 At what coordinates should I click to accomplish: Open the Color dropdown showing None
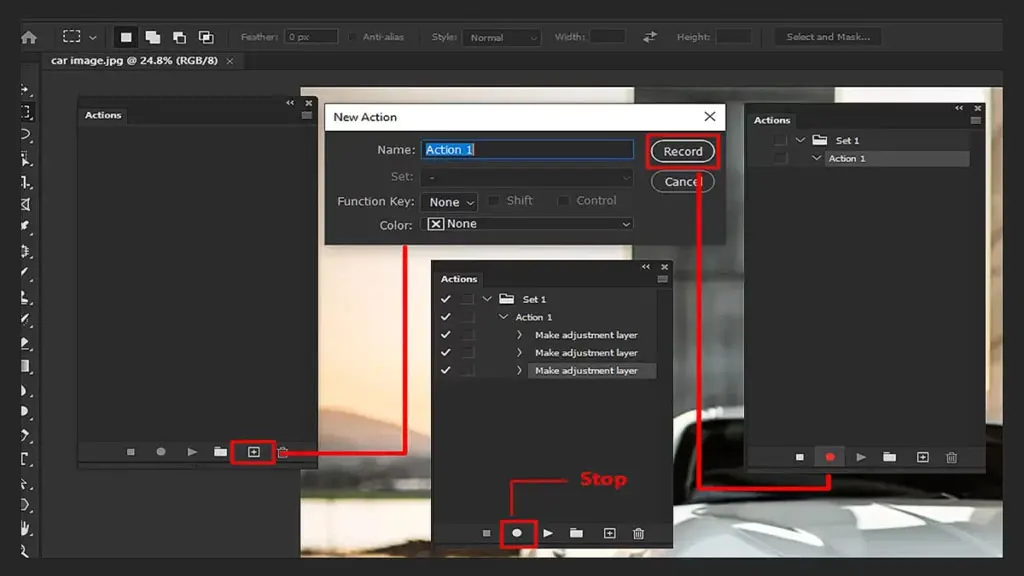click(528, 224)
